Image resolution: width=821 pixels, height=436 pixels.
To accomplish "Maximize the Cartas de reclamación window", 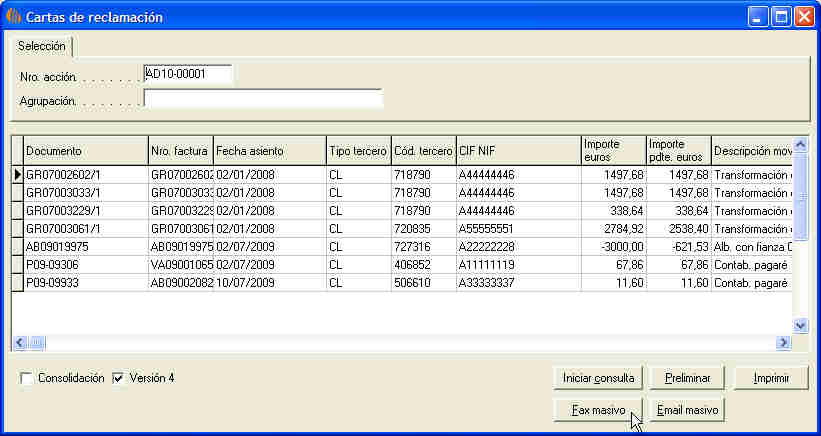I will coord(781,17).
